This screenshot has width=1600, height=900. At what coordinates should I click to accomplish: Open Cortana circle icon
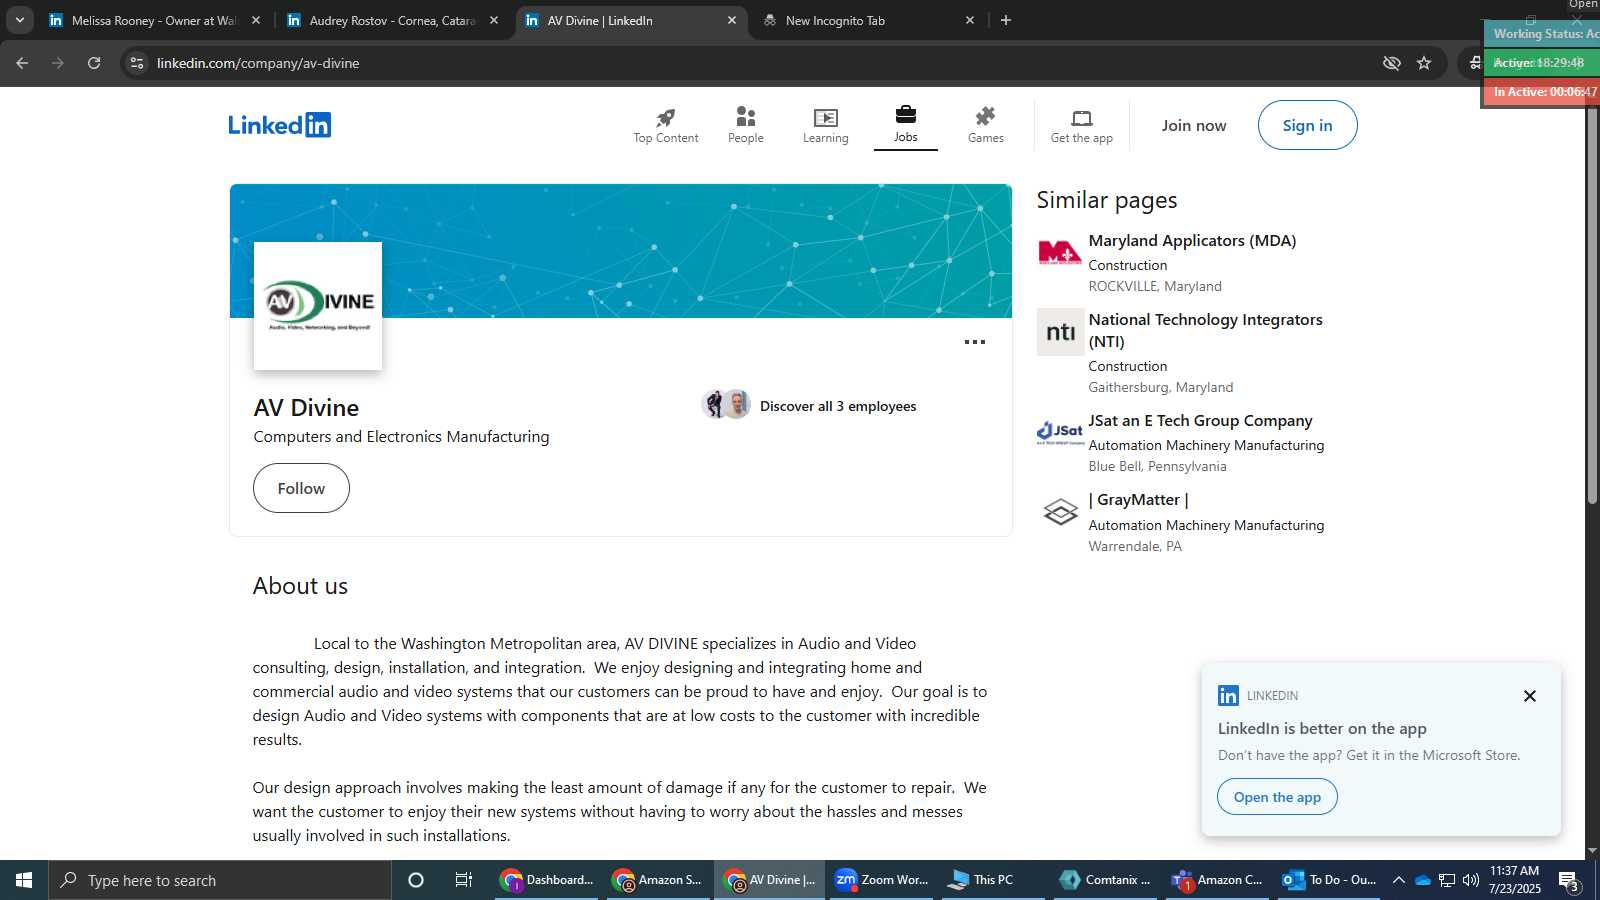[416, 880]
